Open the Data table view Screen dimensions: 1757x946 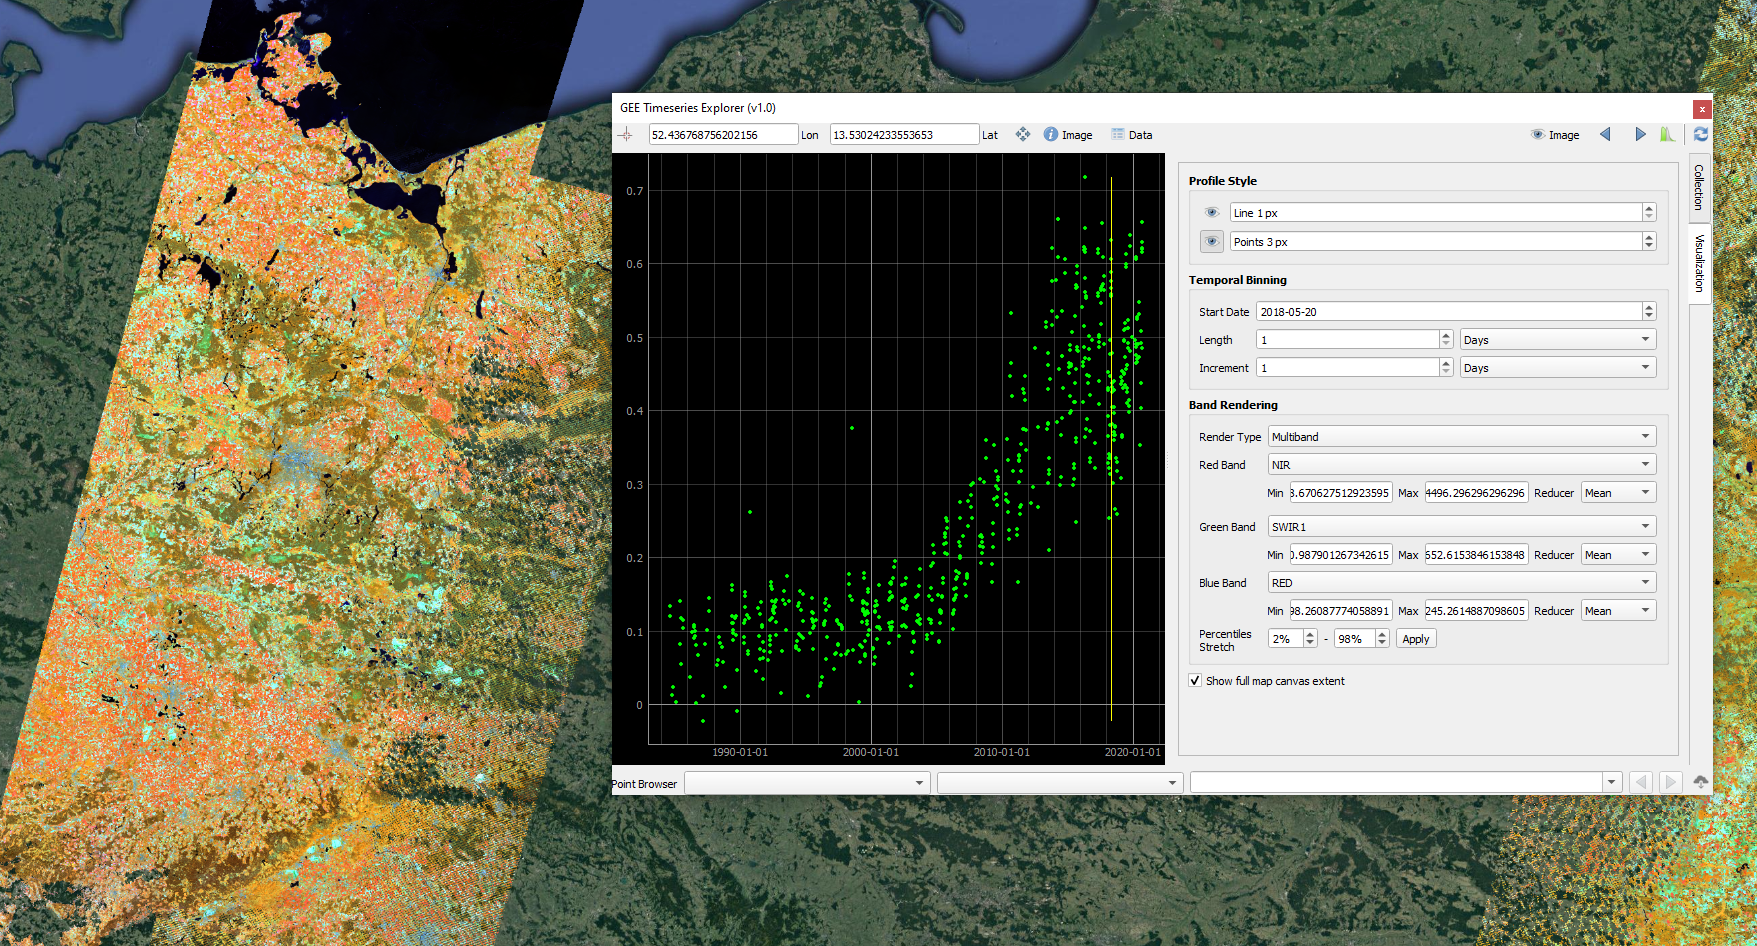tap(1132, 135)
